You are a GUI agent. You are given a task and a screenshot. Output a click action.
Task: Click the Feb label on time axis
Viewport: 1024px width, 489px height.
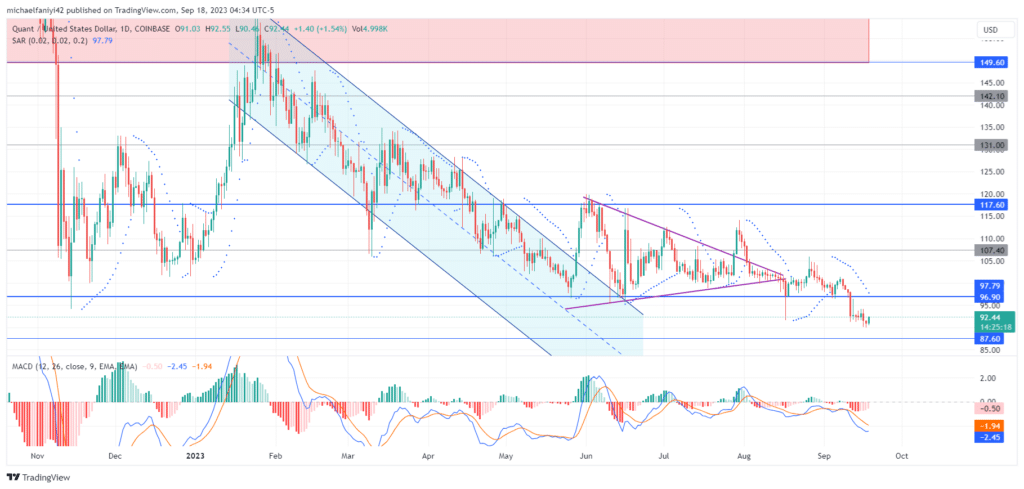pos(274,454)
